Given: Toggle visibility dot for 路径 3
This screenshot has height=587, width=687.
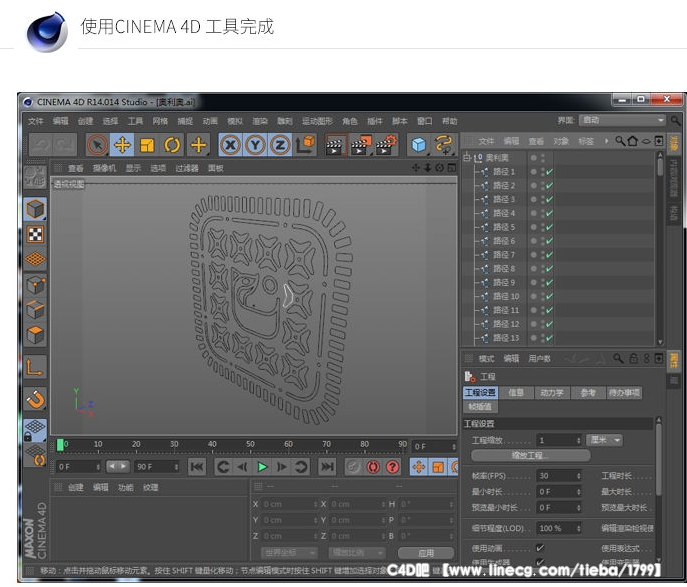Looking at the screenshot, I should 534,199.
